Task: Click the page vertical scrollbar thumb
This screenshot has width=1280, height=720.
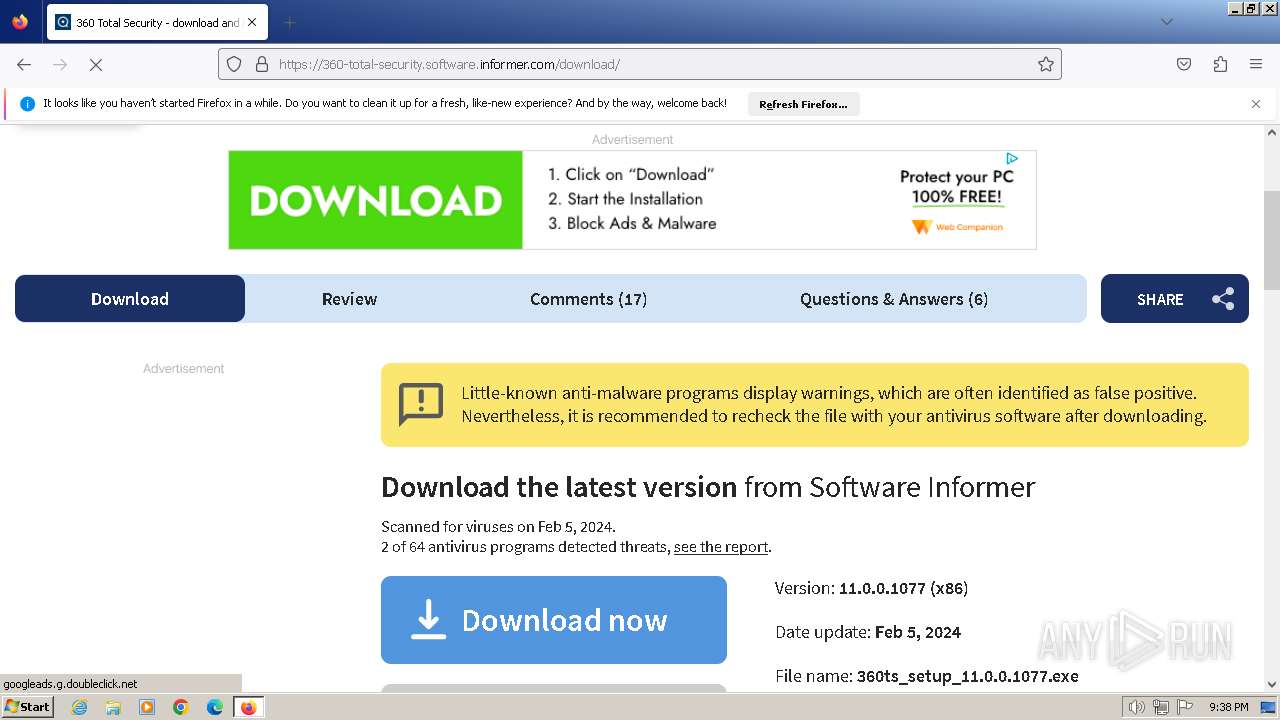Action: coord(1272,238)
